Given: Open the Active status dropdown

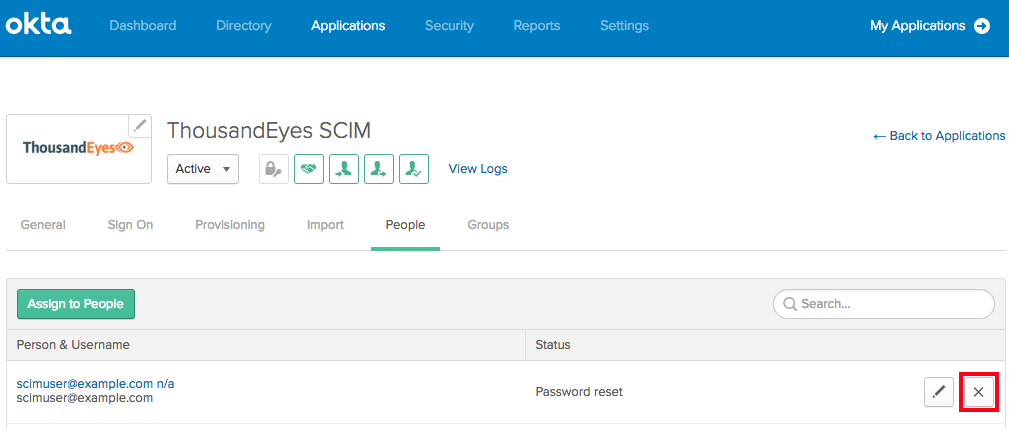Looking at the screenshot, I should click(x=203, y=169).
